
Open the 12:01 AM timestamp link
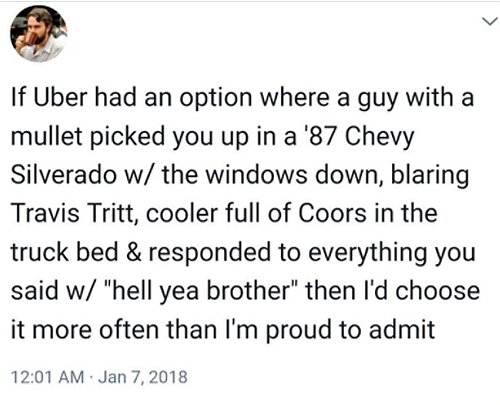pos(47,377)
